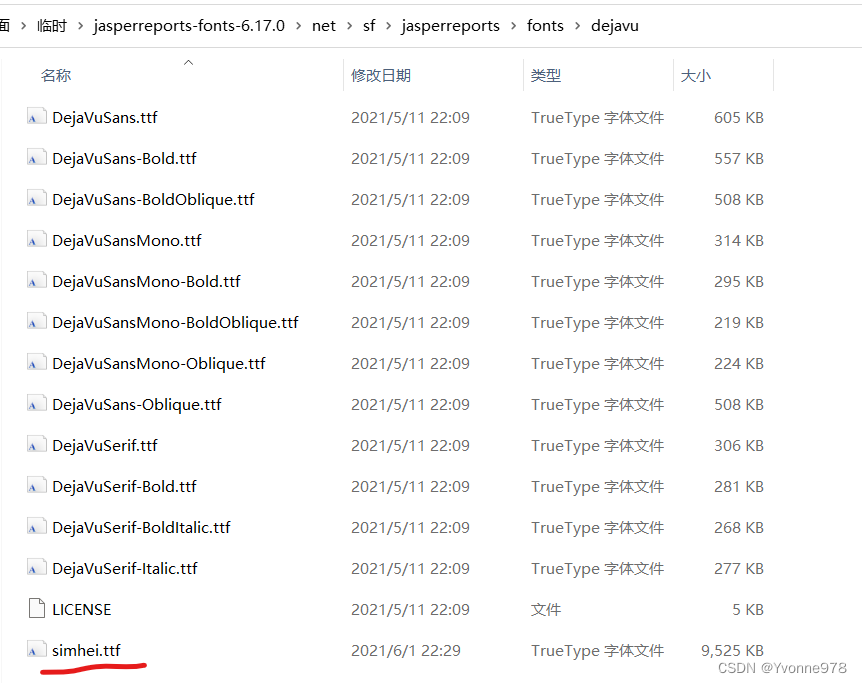Open the LICENSE file entry
Image resolution: width=862 pixels, height=683 pixels.
click(81, 608)
